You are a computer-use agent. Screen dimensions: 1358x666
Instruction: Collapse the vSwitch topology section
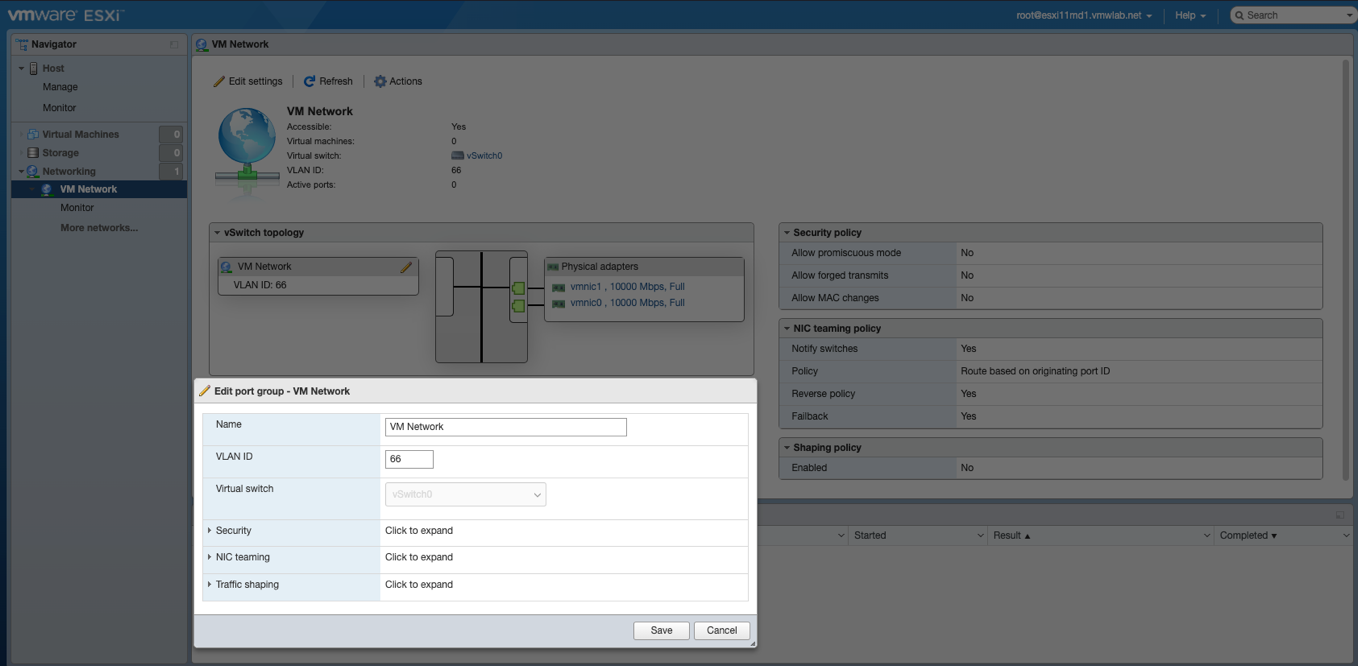pos(217,232)
